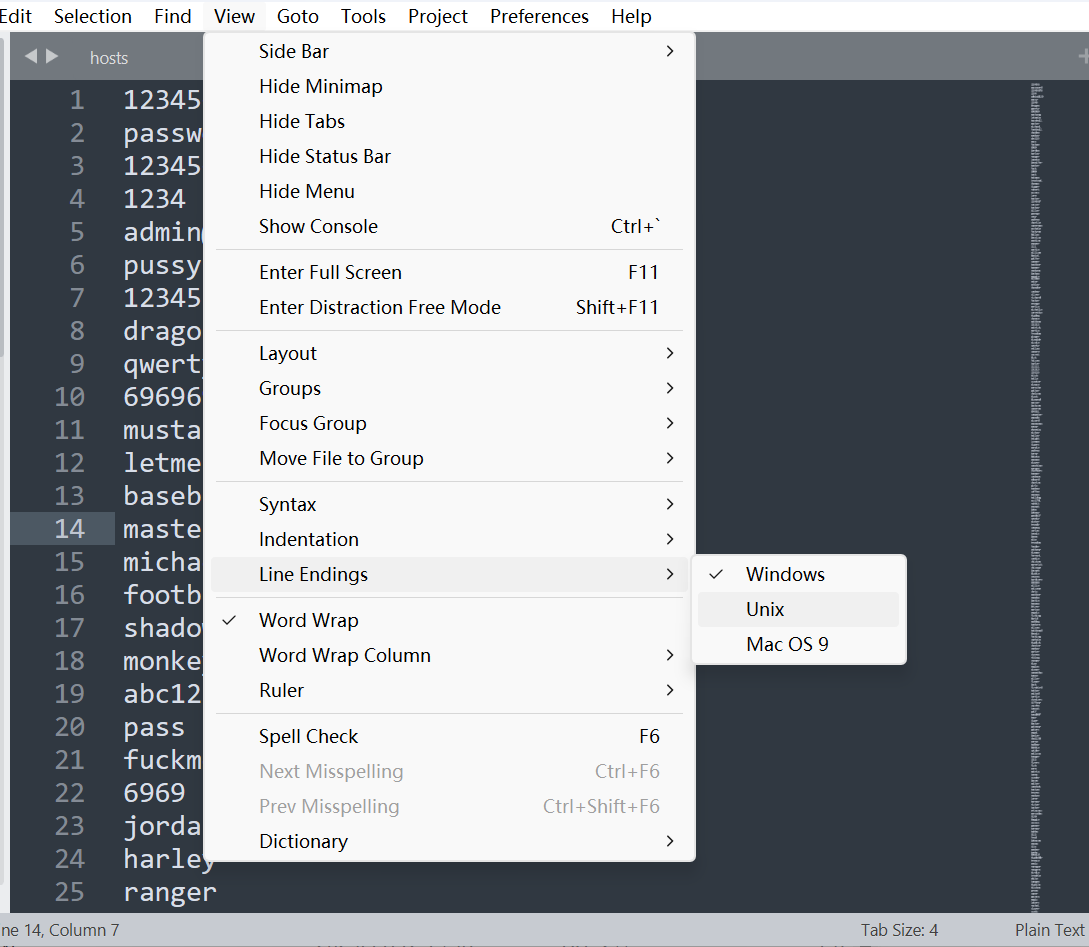Click Plain Text syntax in status bar
This screenshot has height=947, width=1089.
pos(1049,930)
